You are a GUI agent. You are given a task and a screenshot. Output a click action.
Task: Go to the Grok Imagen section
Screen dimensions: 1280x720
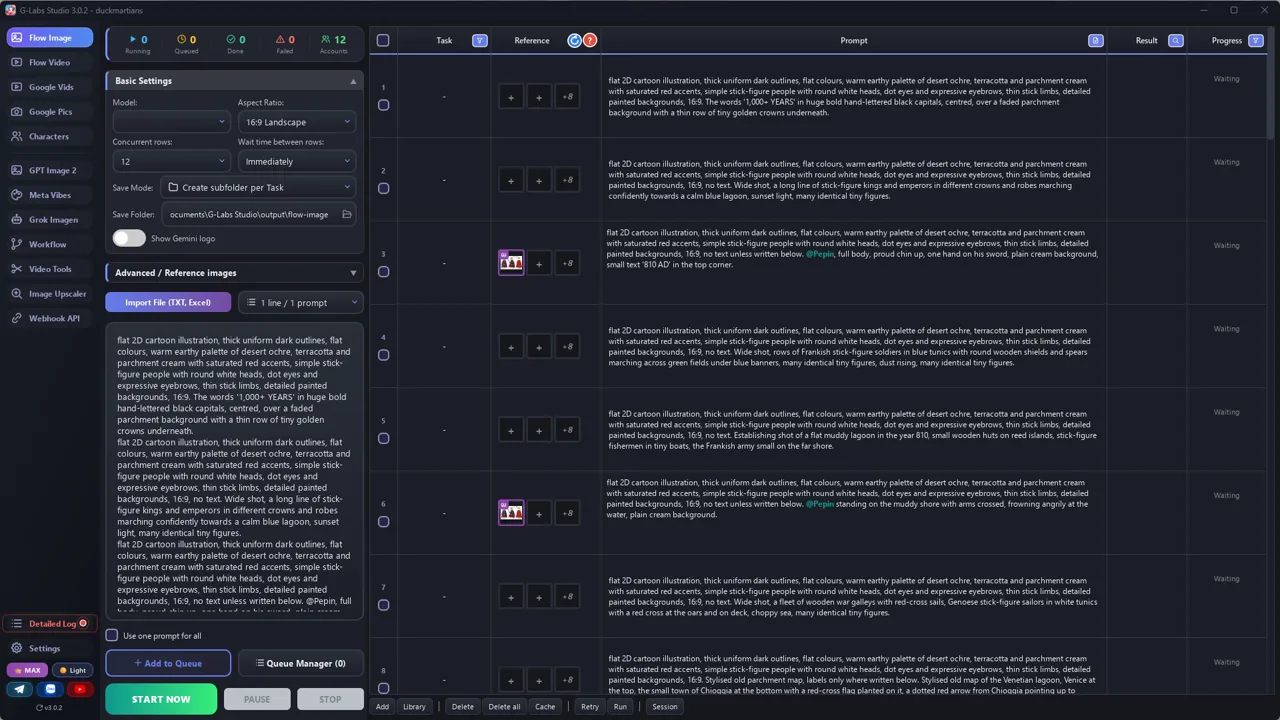coord(49,220)
